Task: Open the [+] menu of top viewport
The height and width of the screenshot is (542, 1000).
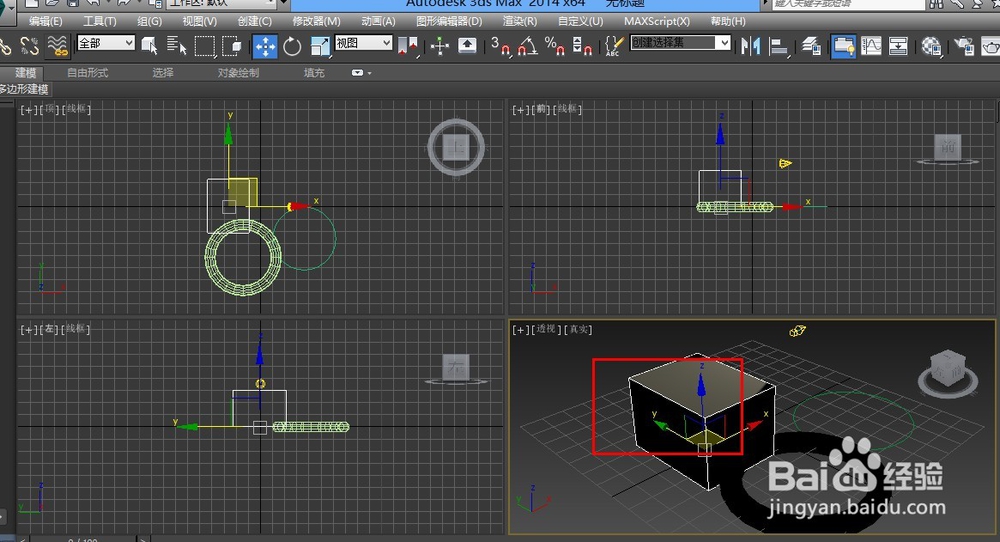Action: (x=27, y=110)
